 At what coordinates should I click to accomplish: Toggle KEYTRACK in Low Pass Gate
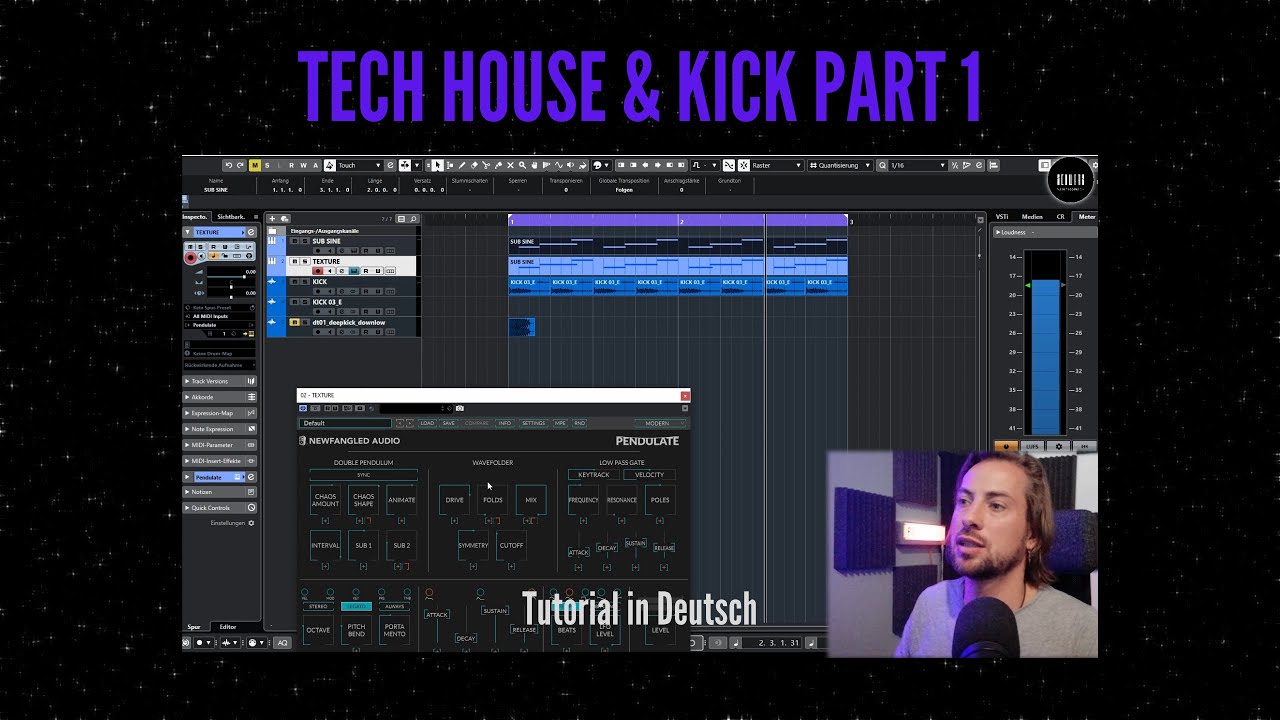[593, 474]
